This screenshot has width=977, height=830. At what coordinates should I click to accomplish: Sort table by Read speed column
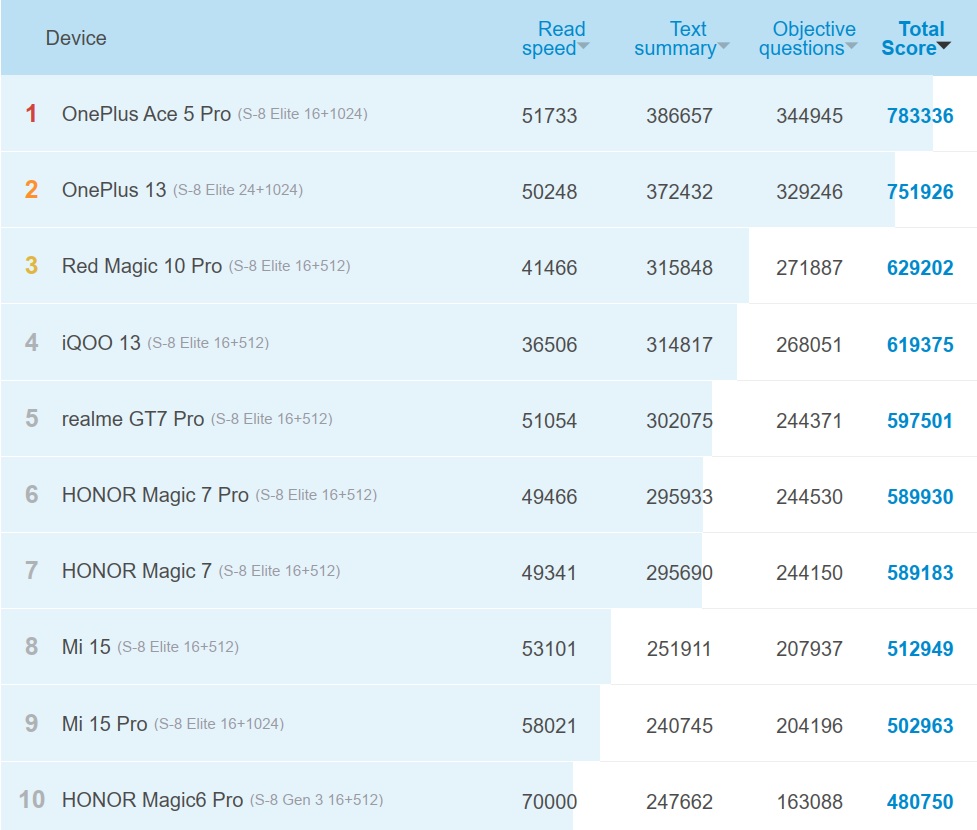555,39
